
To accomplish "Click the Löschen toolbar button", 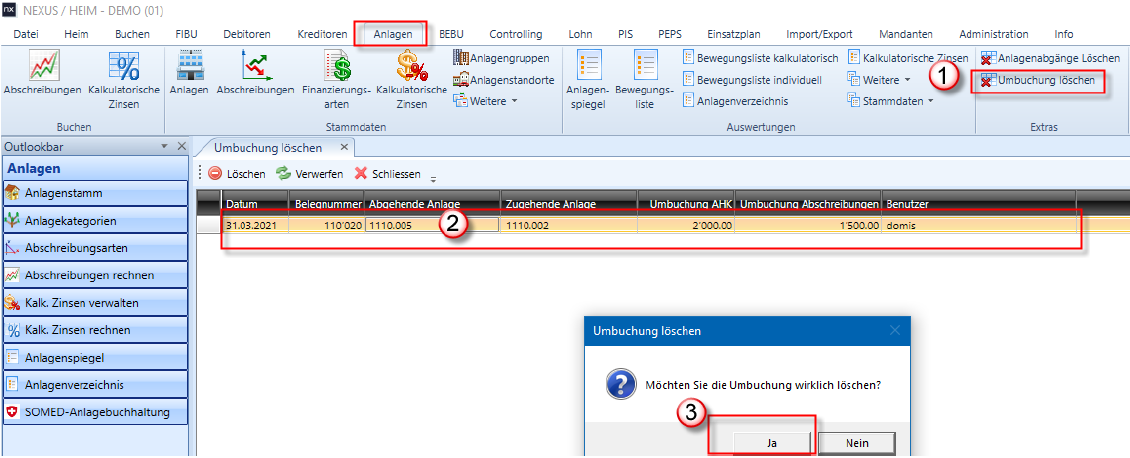I will [236, 174].
